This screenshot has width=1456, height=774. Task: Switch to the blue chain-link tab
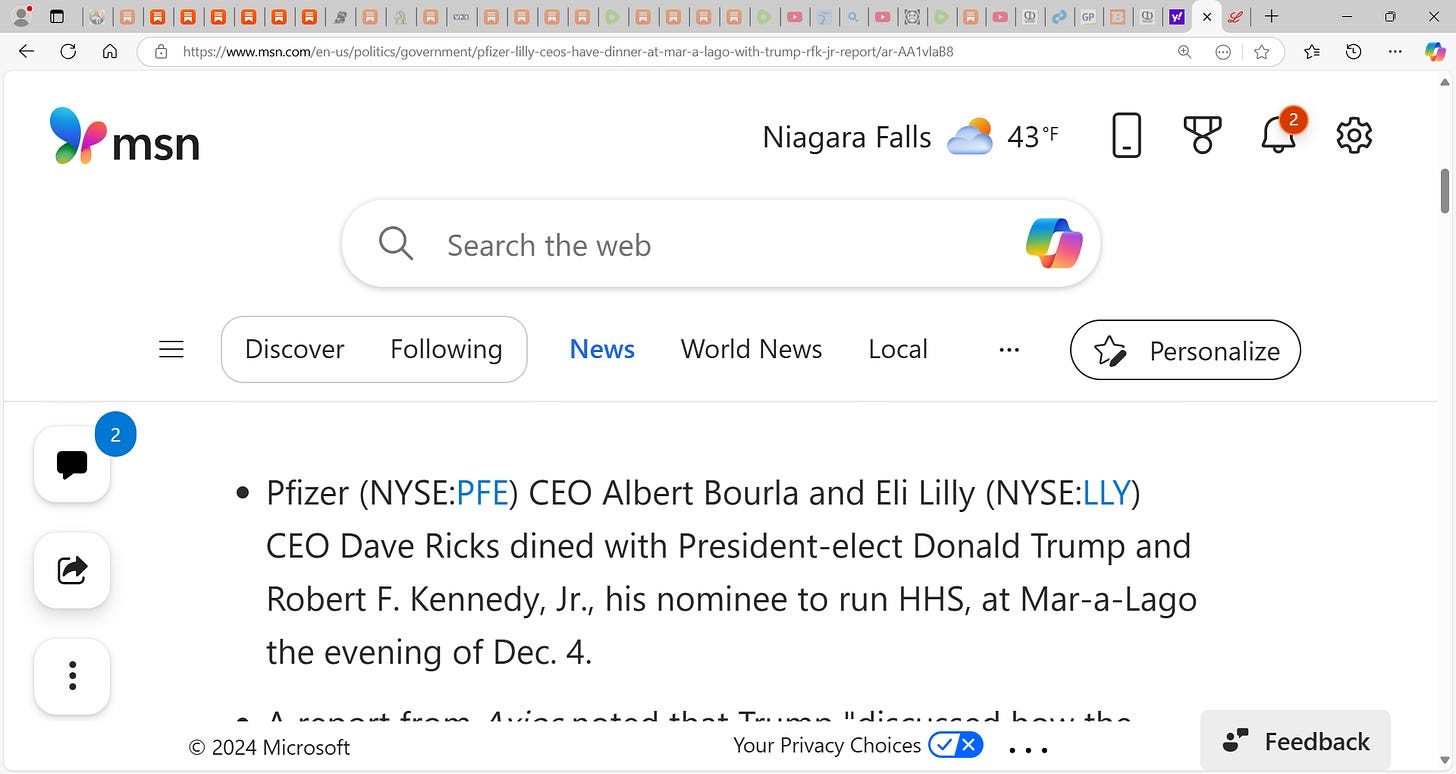tap(1059, 17)
